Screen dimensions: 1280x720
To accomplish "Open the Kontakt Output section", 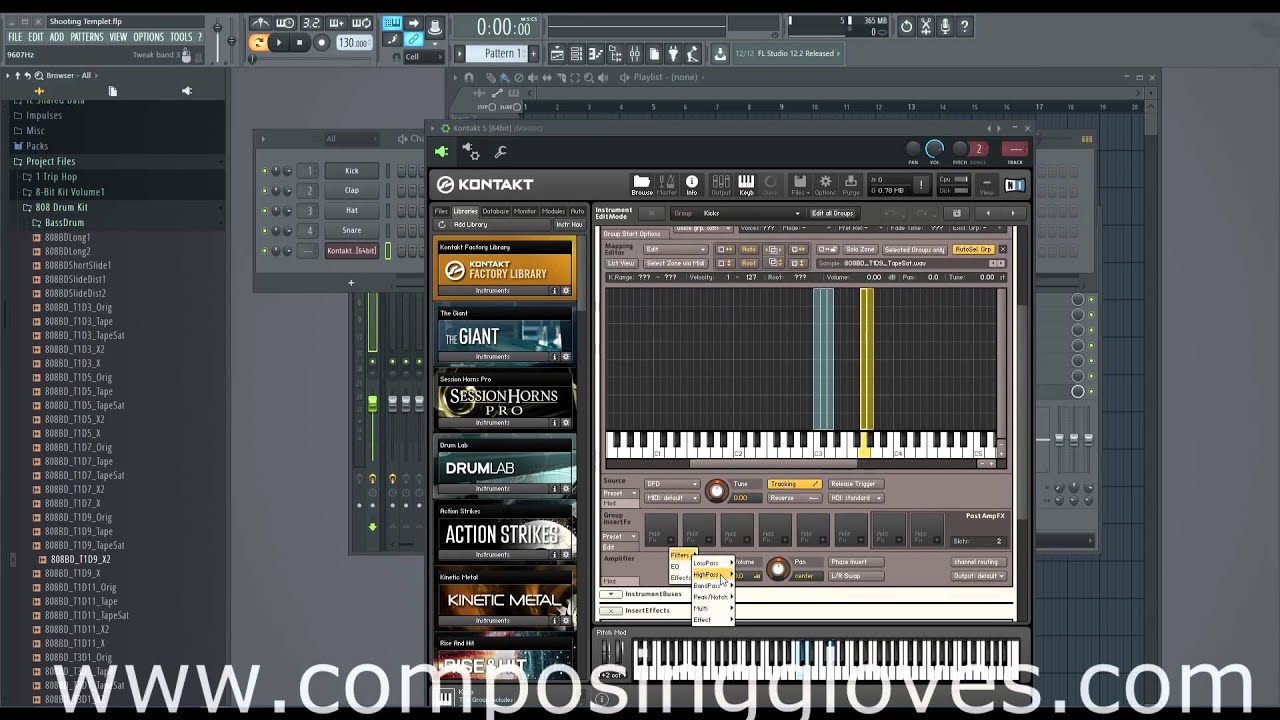I will [x=721, y=184].
